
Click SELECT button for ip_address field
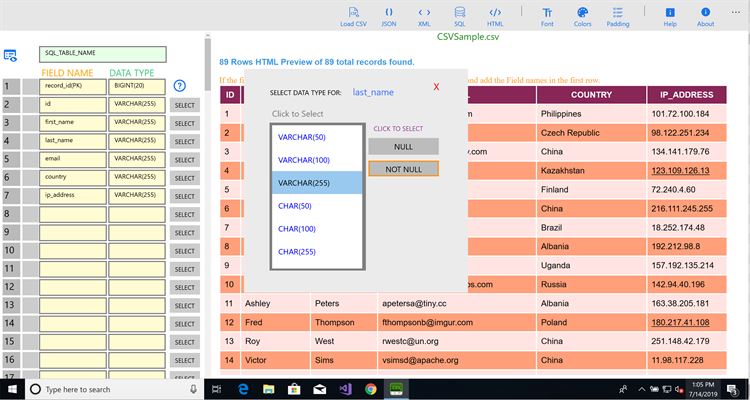[x=185, y=196]
